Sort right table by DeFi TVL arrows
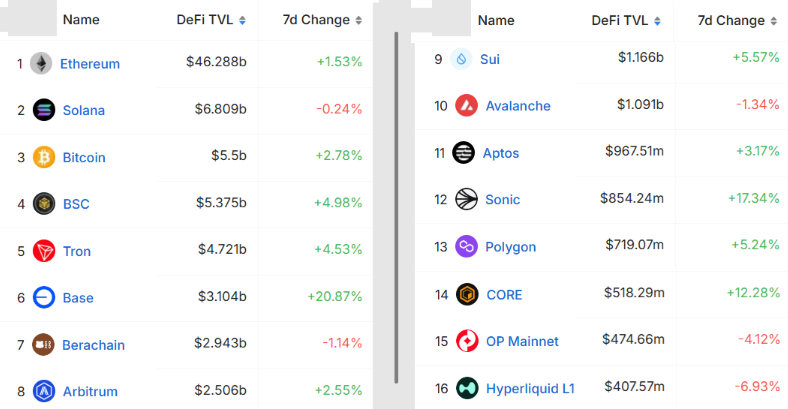The height and width of the screenshot is (409, 788). 657,21
